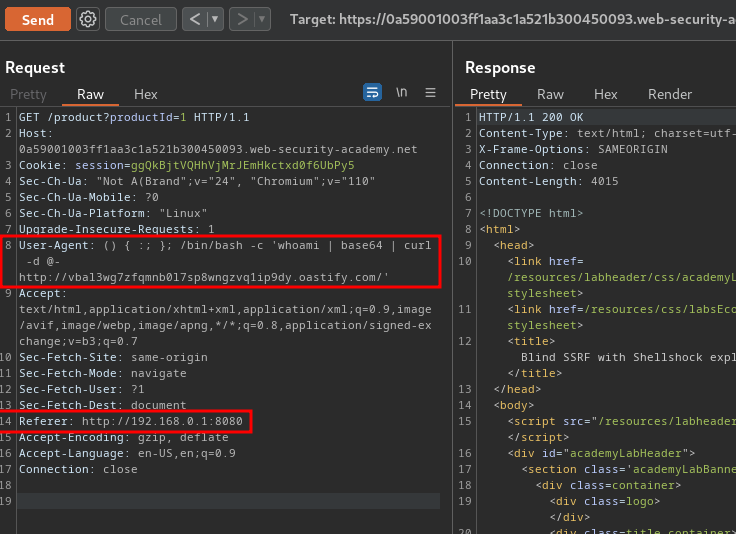Image resolution: width=736 pixels, height=534 pixels.
Task: Click the div id="academyLabHeader" line
Action: click(601, 453)
